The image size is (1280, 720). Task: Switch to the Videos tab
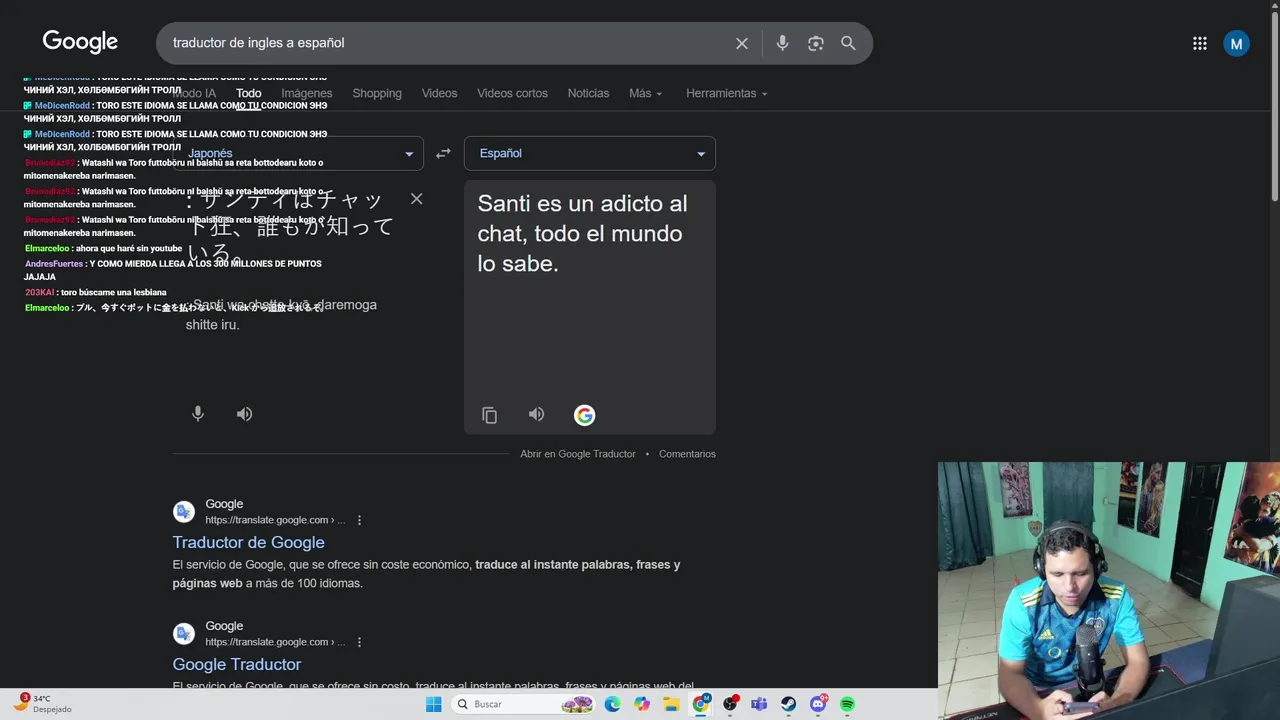[x=439, y=93]
